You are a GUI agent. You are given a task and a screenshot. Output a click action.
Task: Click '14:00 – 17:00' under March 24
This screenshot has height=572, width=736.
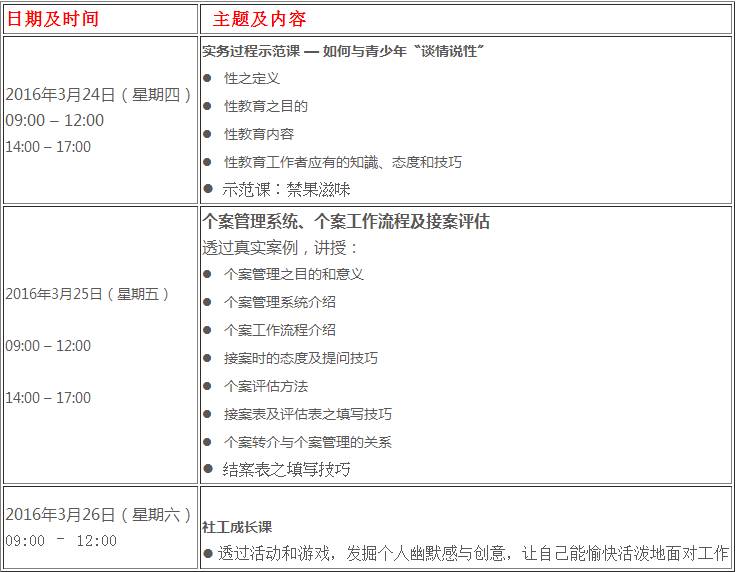tap(48, 147)
